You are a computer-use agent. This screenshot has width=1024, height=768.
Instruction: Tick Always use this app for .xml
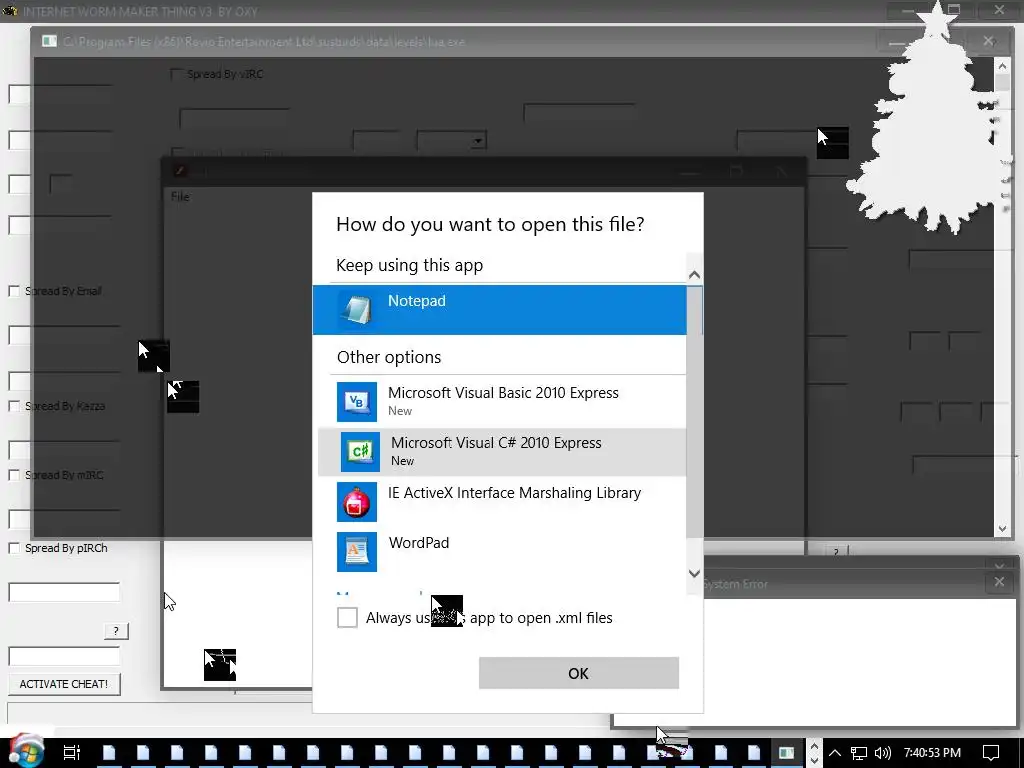(347, 617)
